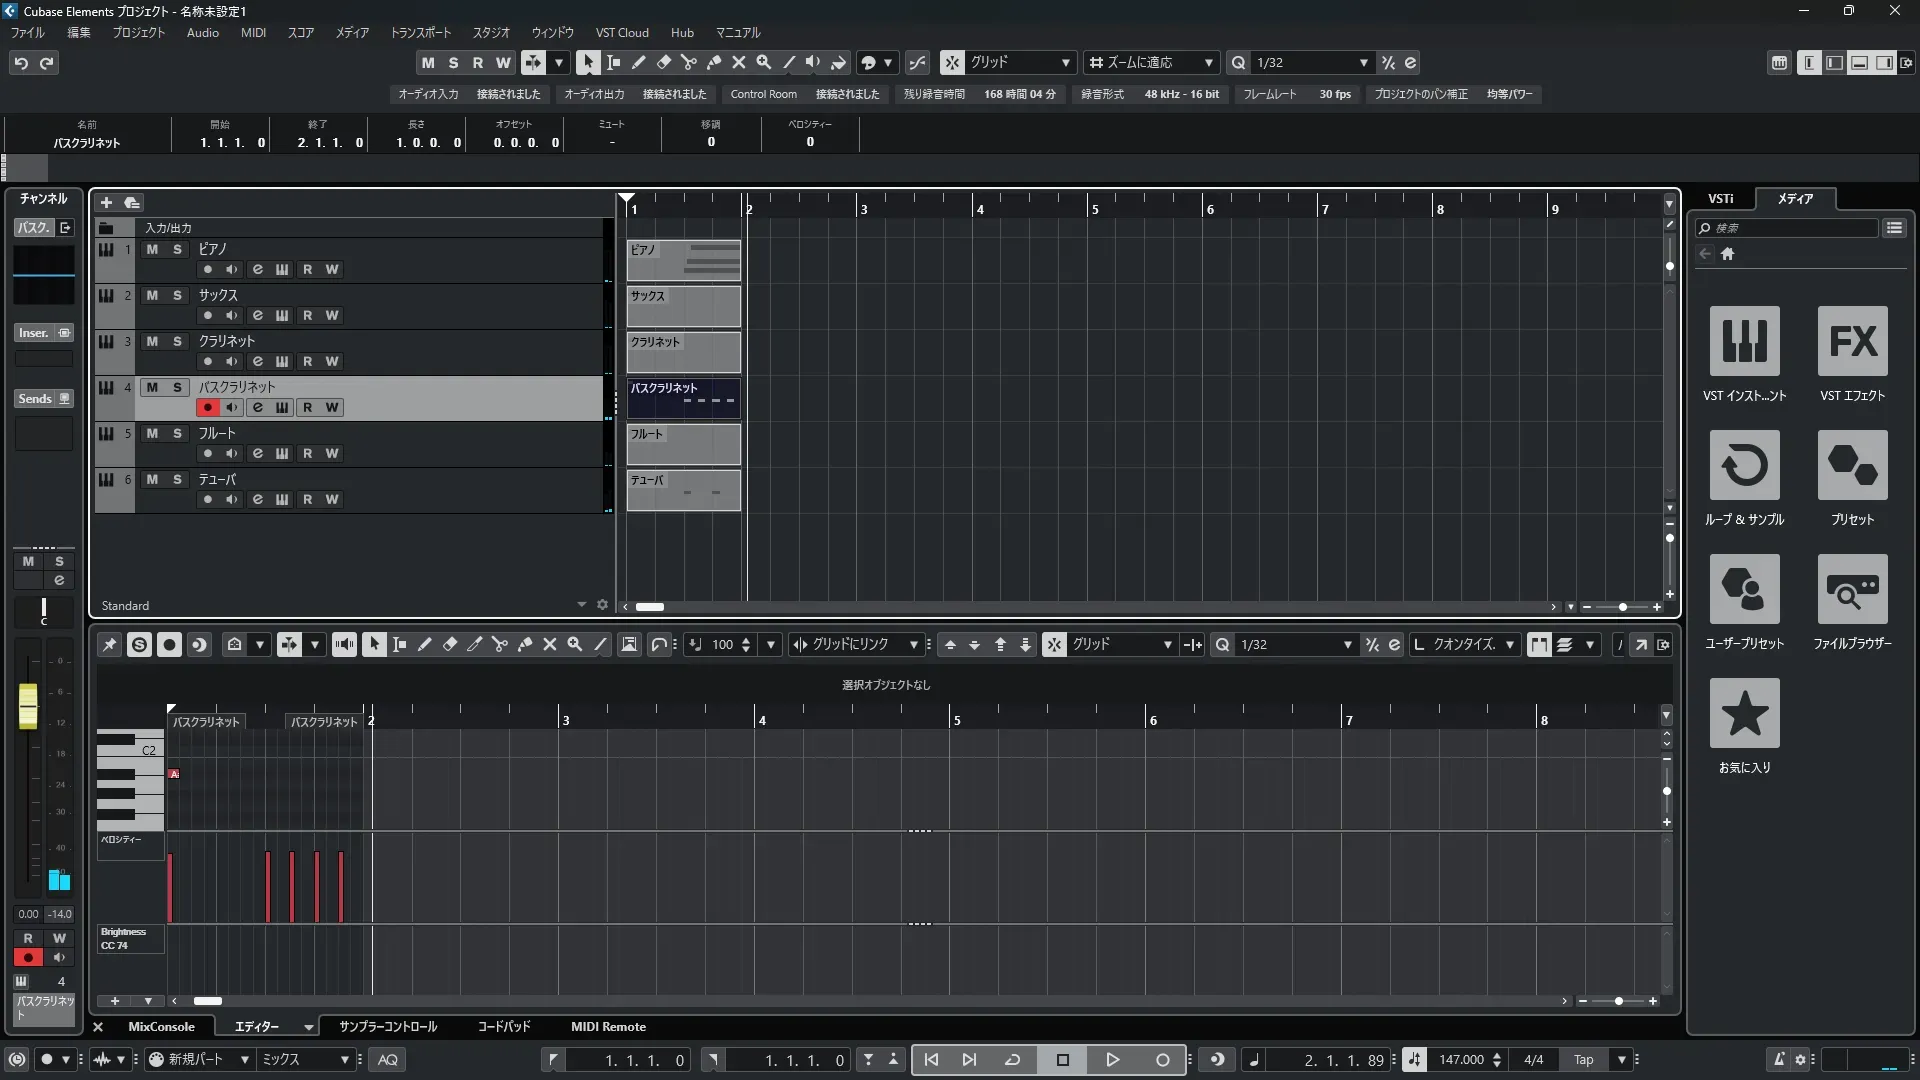Select the Eraser tool in key editor toolbar

[x=450, y=645]
